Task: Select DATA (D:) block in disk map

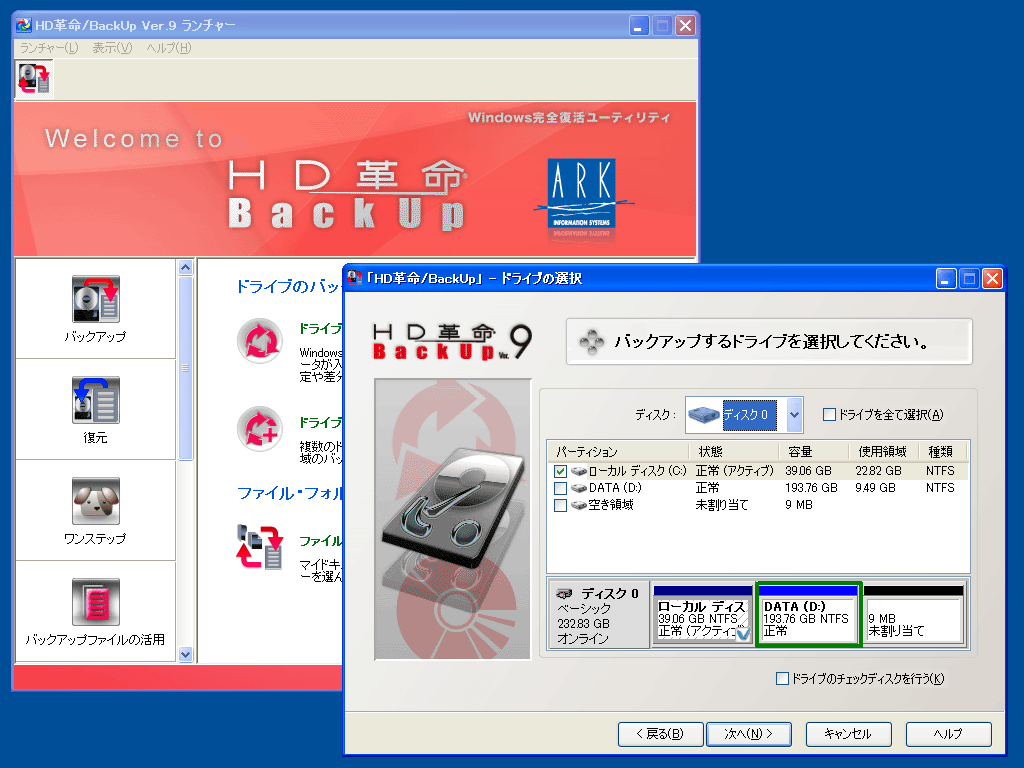Action: point(808,615)
